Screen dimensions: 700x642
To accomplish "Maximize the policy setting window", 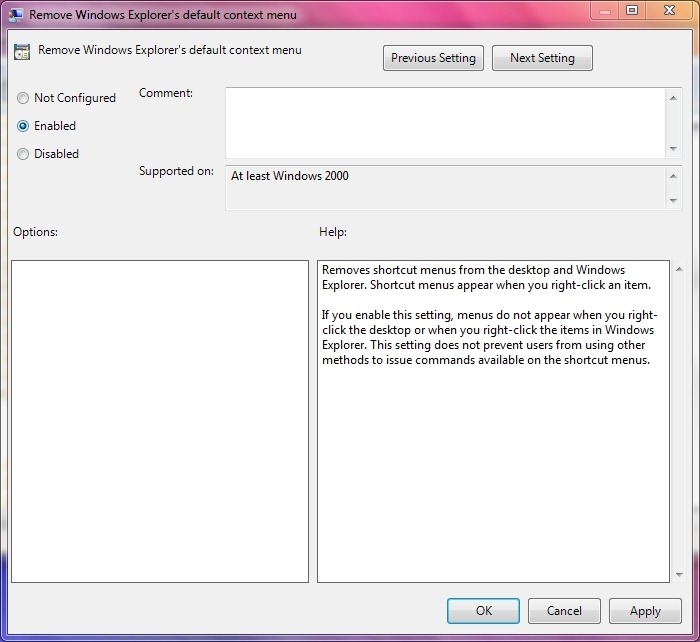I will tap(632, 11).
